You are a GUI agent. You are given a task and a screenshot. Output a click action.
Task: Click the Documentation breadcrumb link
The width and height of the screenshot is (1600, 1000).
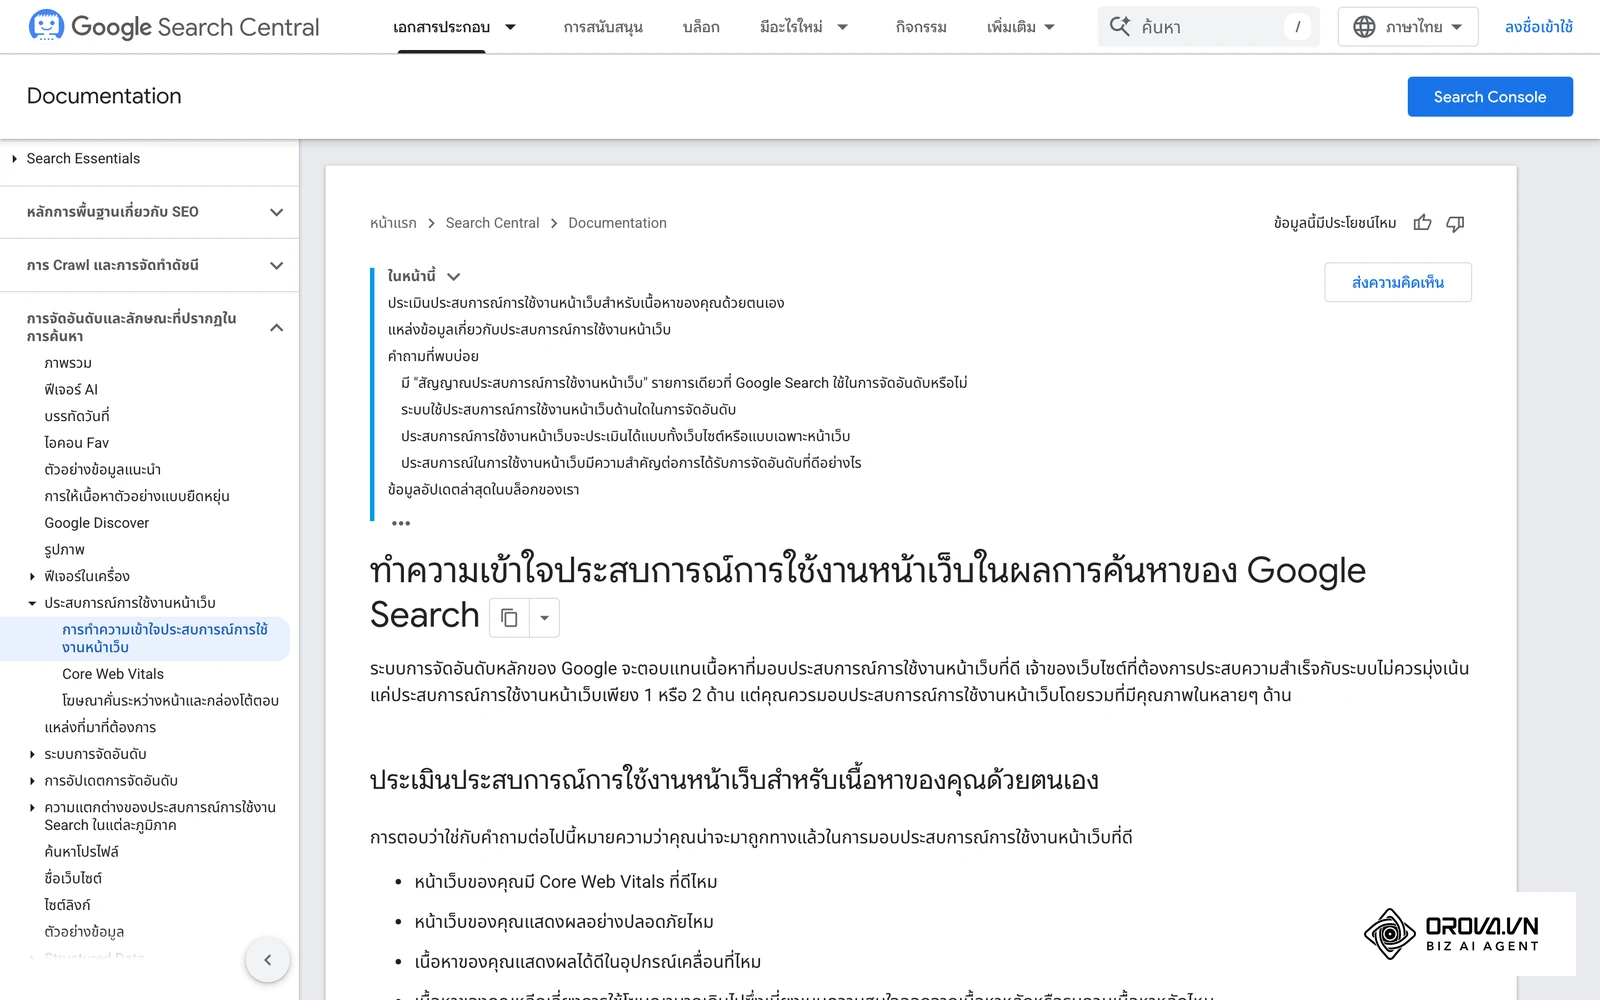coord(617,223)
